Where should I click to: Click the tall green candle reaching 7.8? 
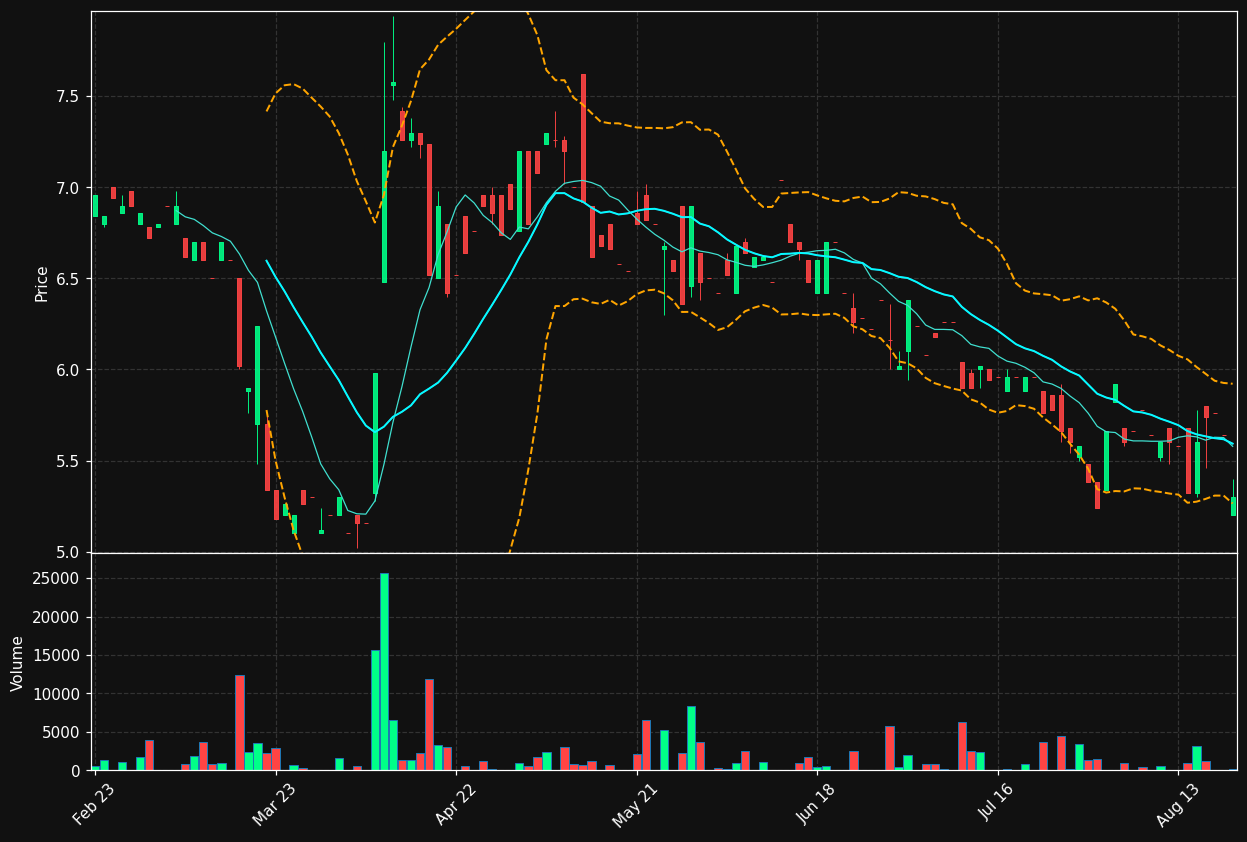coord(384,217)
